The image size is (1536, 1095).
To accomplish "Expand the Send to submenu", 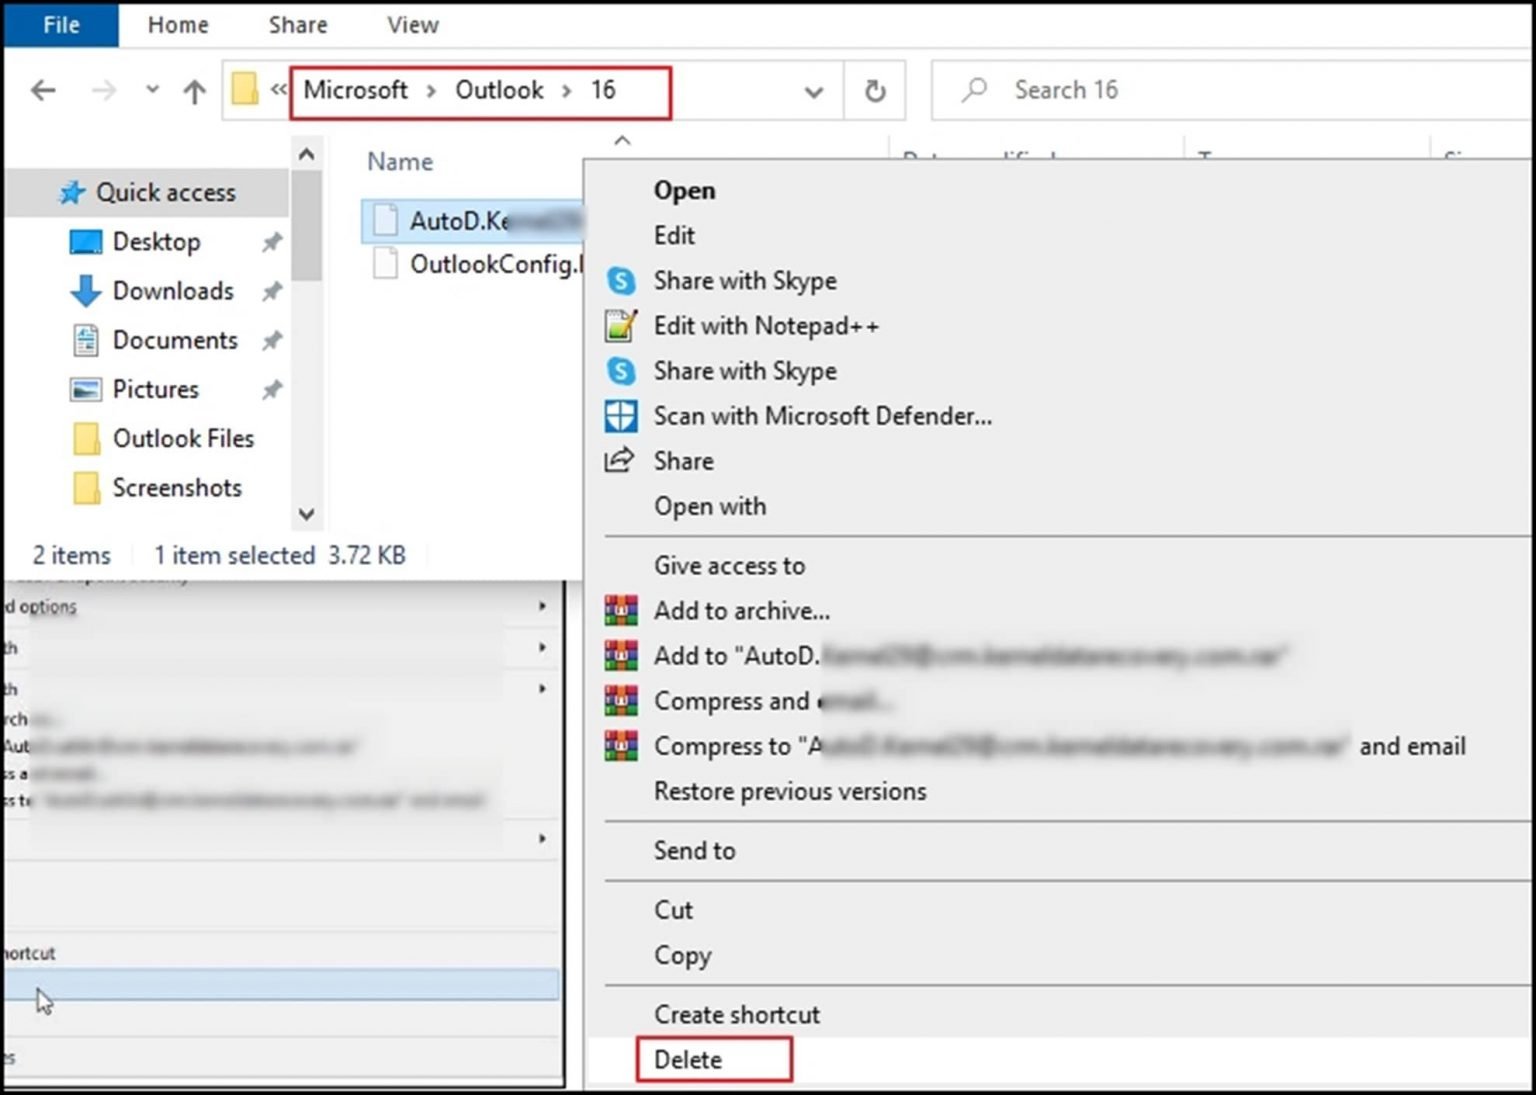I will pos(694,851).
